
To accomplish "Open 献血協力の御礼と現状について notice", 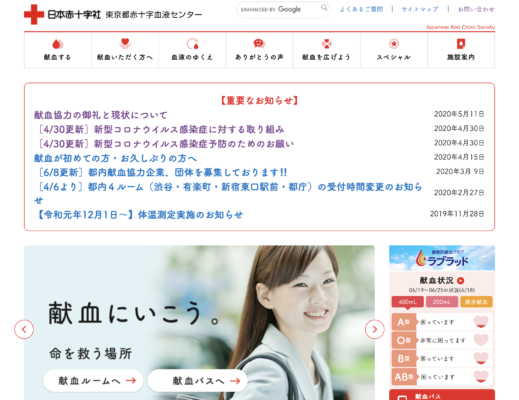I will coord(101,115).
